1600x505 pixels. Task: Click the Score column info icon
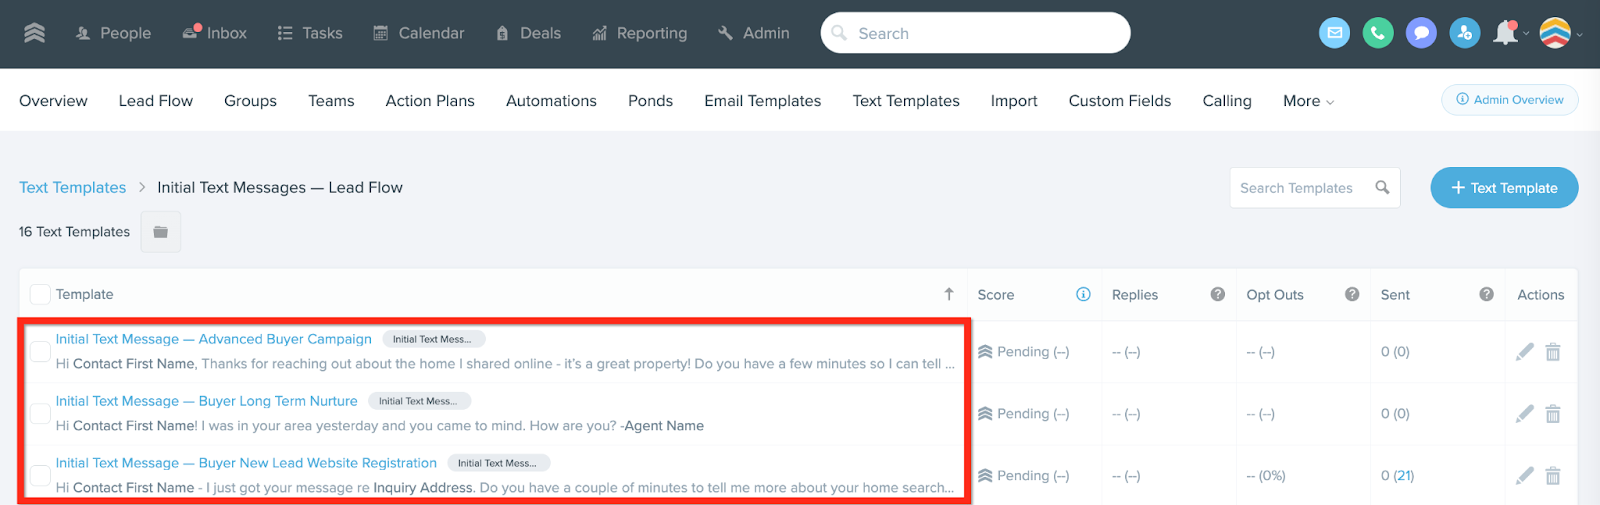tap(1083, 294)
